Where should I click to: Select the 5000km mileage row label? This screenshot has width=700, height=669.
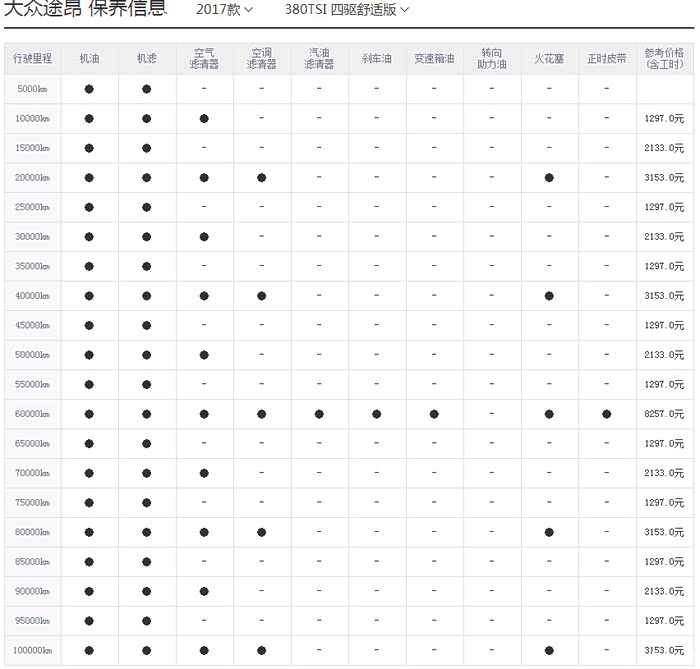[x=32, y=89]
